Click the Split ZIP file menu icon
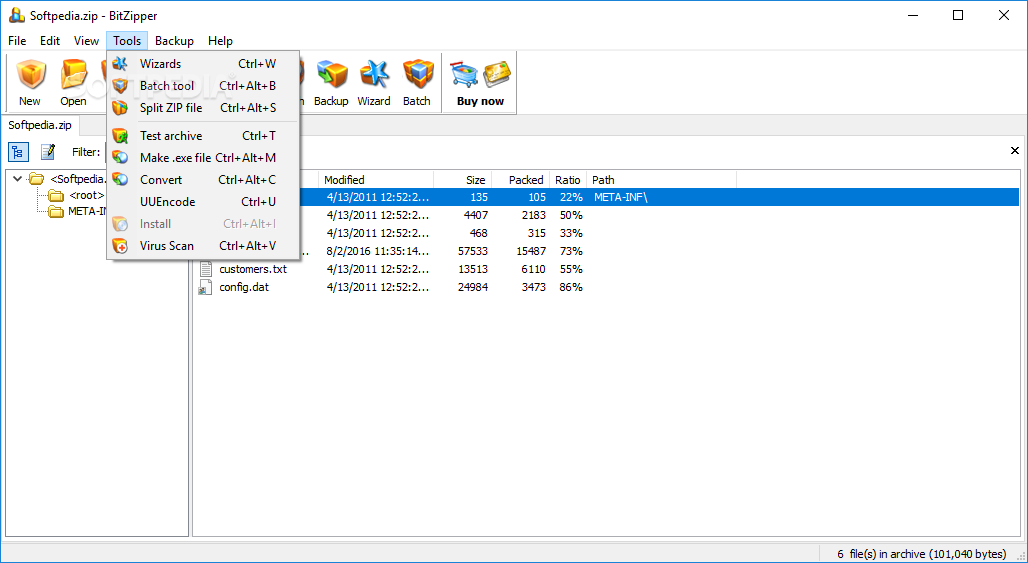This screenshot has height=563, width=1028. (x=120, y=107)
